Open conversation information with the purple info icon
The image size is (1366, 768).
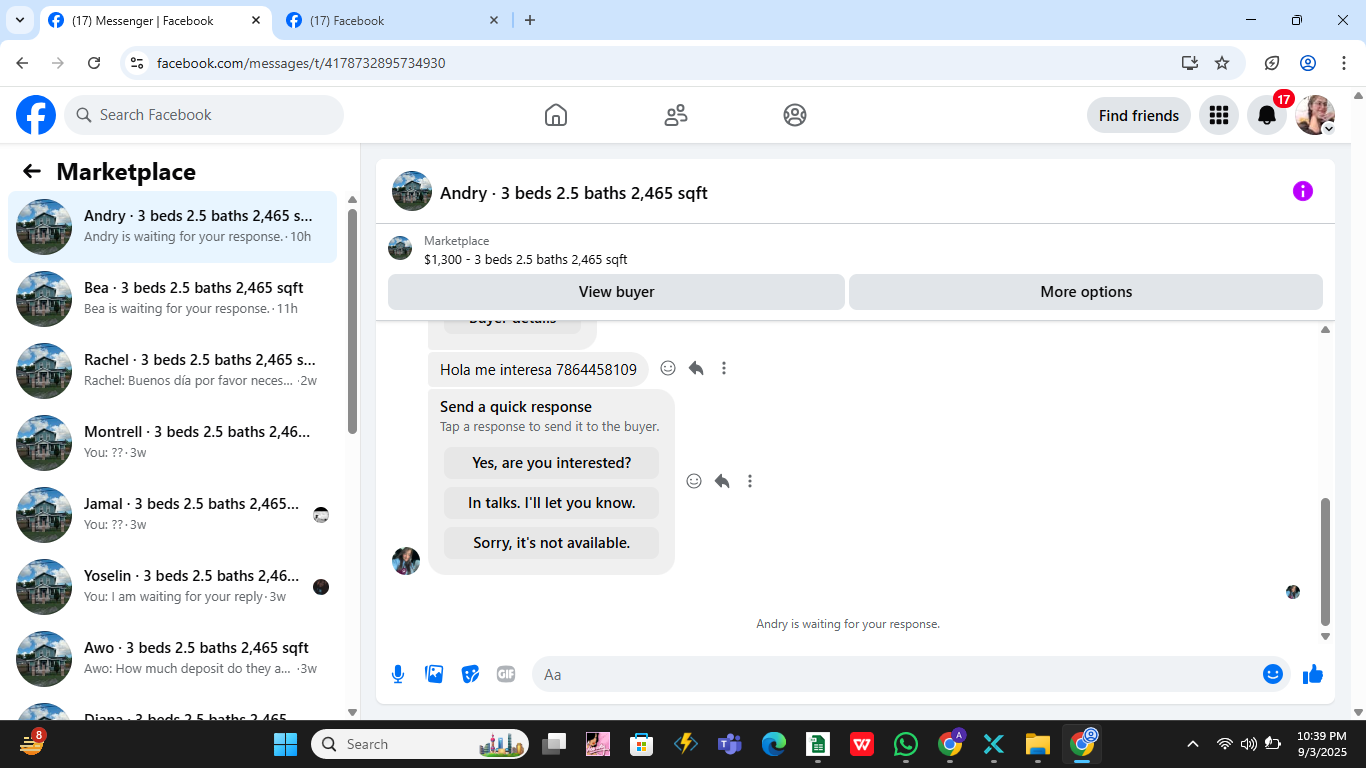tap(1303, 191)
